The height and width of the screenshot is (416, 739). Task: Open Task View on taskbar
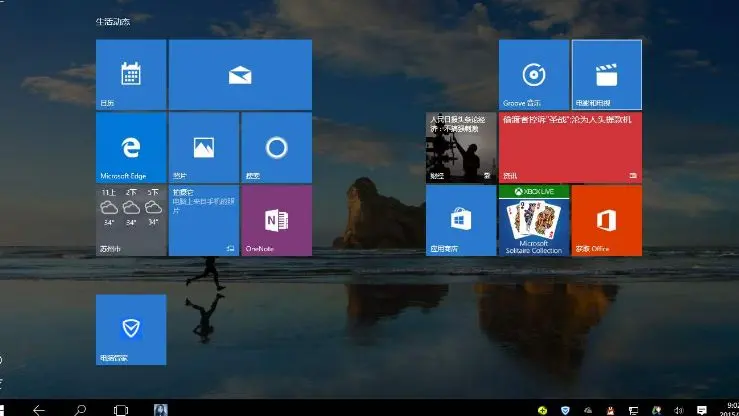tap(121, 410)
